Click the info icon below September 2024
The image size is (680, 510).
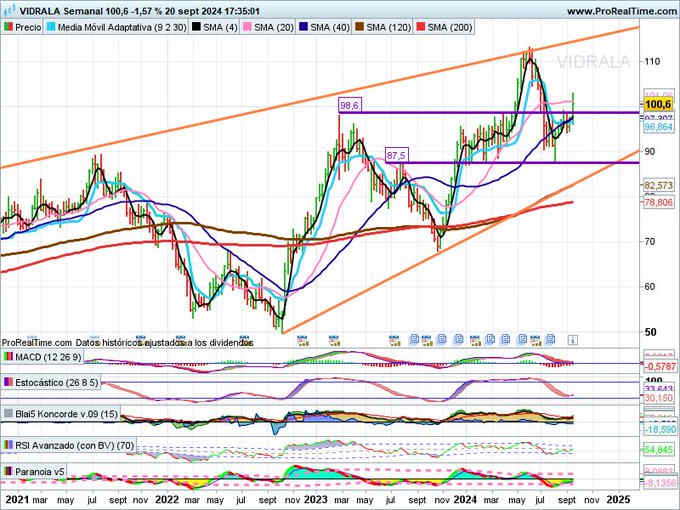tap(572, 340)
